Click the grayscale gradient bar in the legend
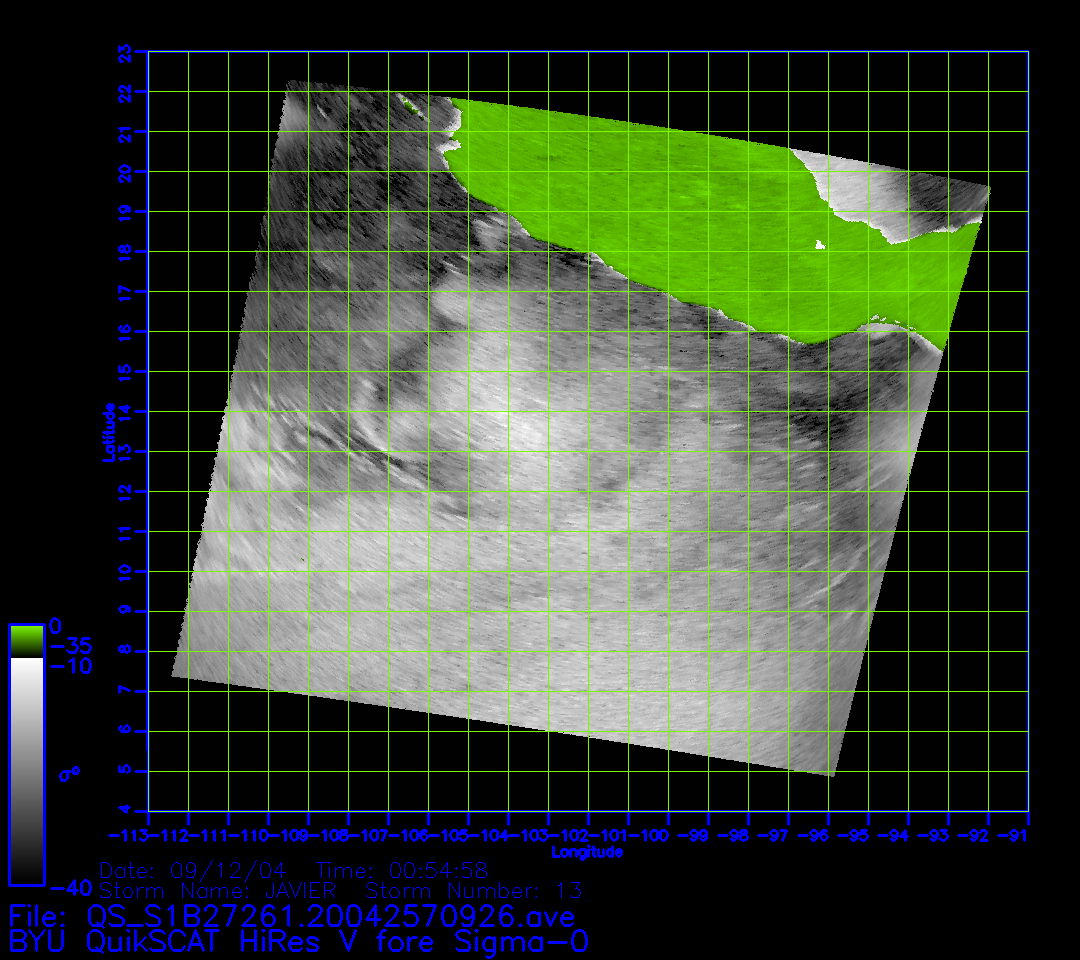The width and height of the screenshot is (1080, 960). click(x=26, y=770)
